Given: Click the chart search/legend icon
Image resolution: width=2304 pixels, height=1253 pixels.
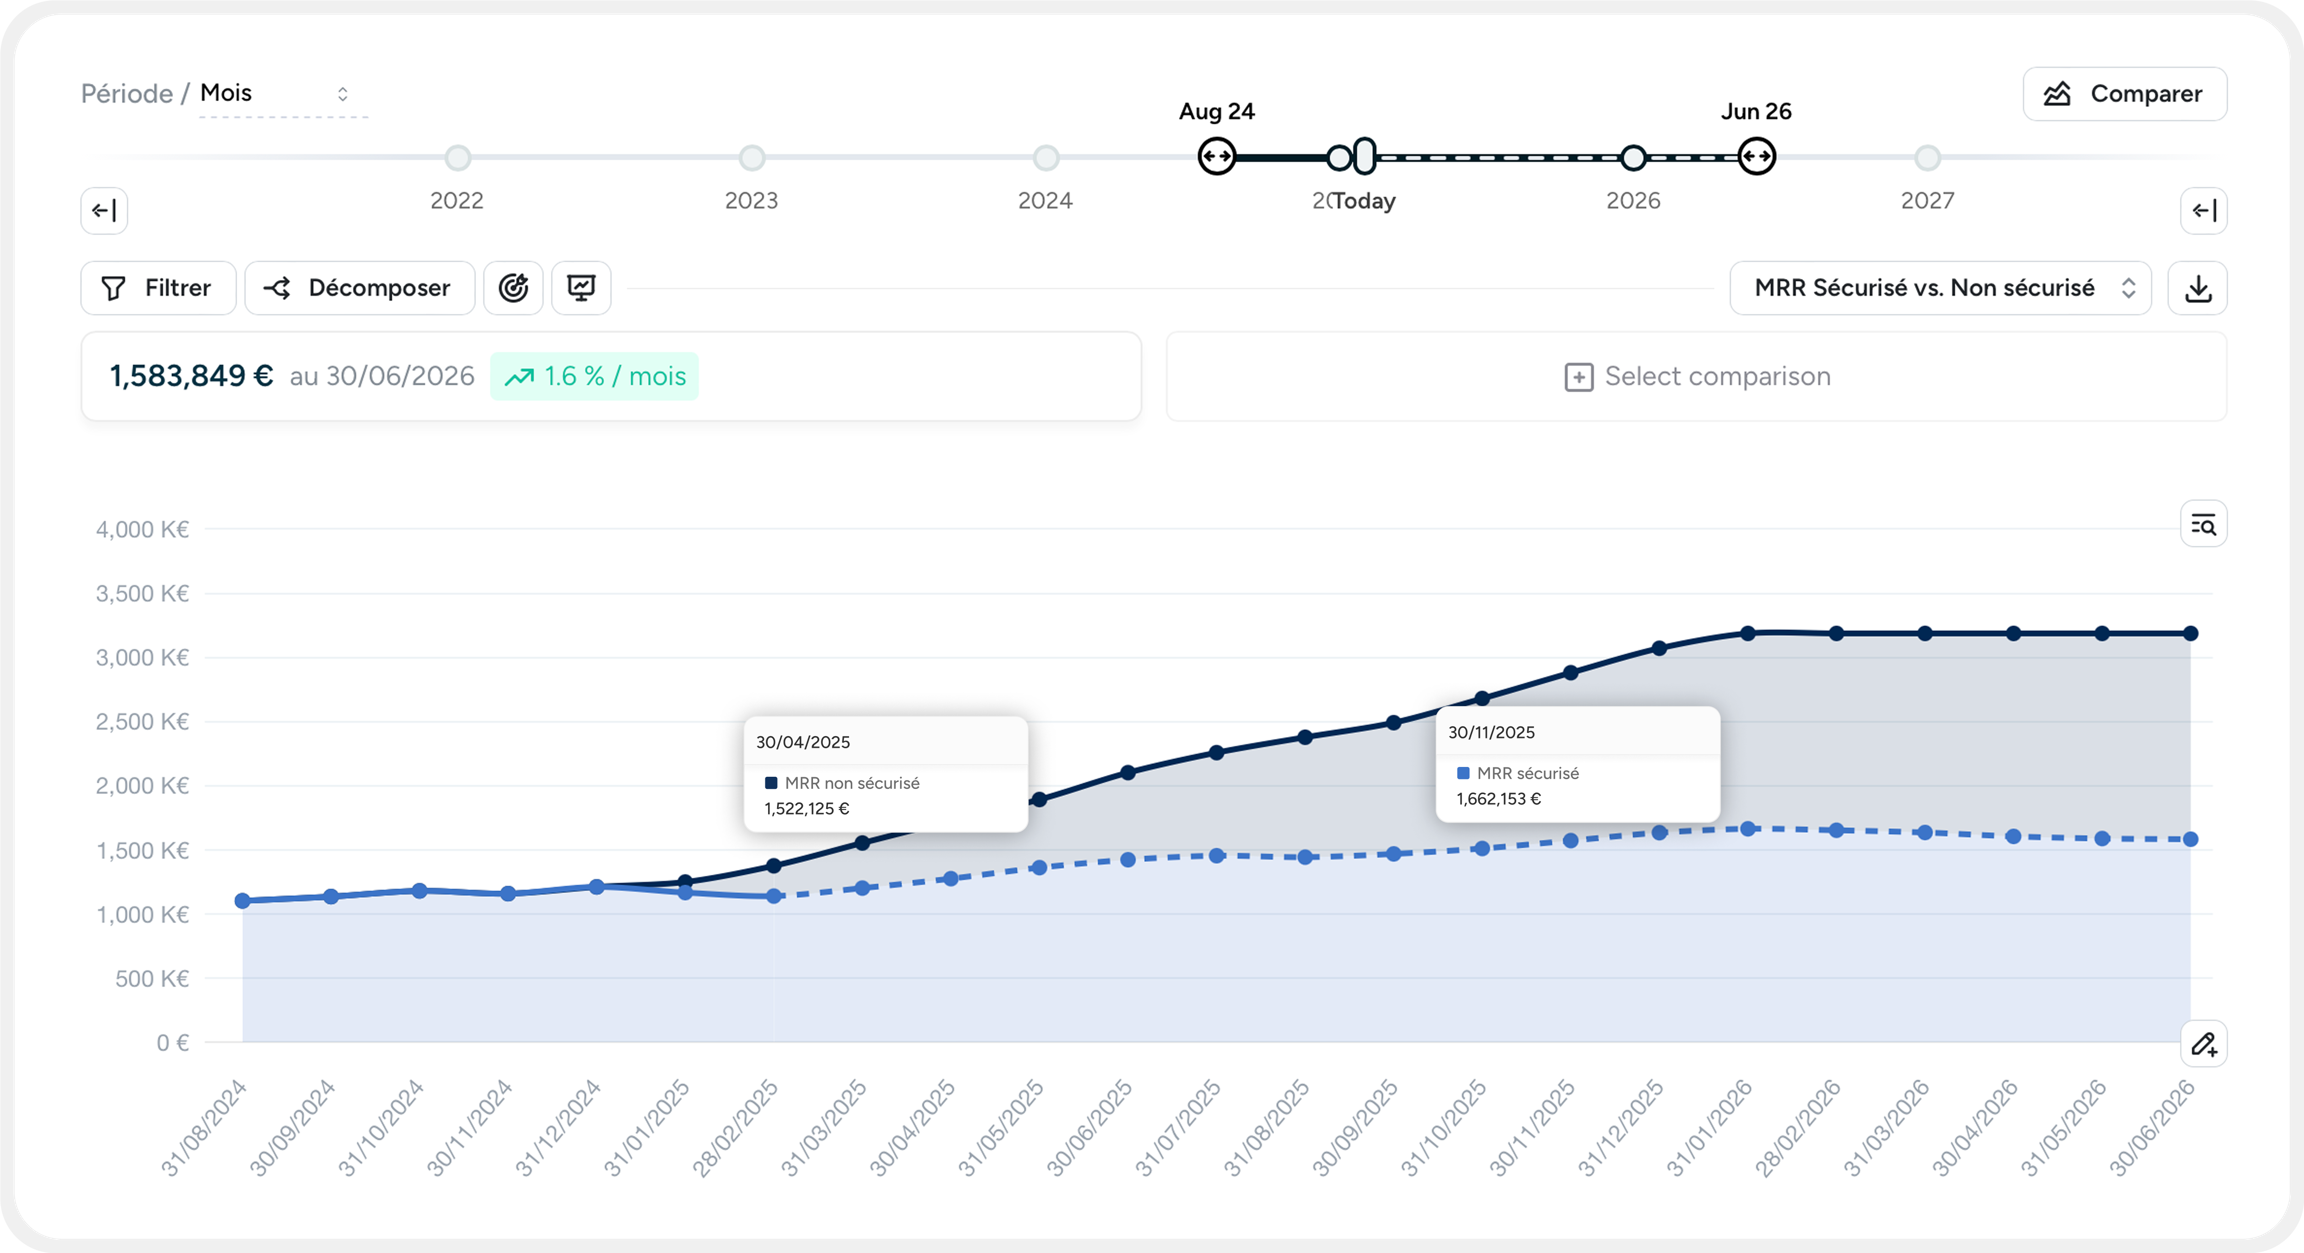Looking at the screenshot, I should [x=2203, y=524].
